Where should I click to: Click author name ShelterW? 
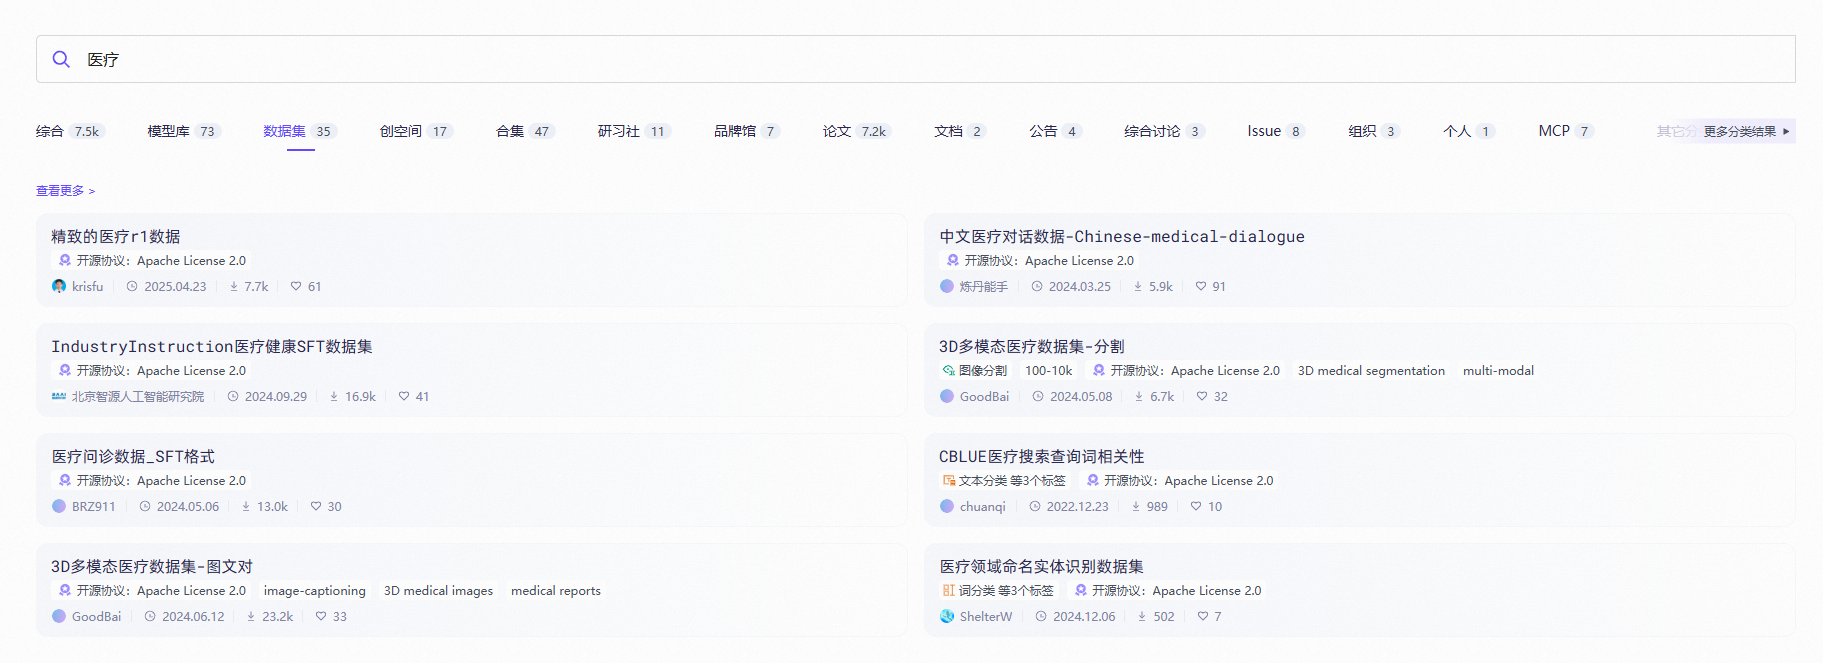[x=986, y=616]
